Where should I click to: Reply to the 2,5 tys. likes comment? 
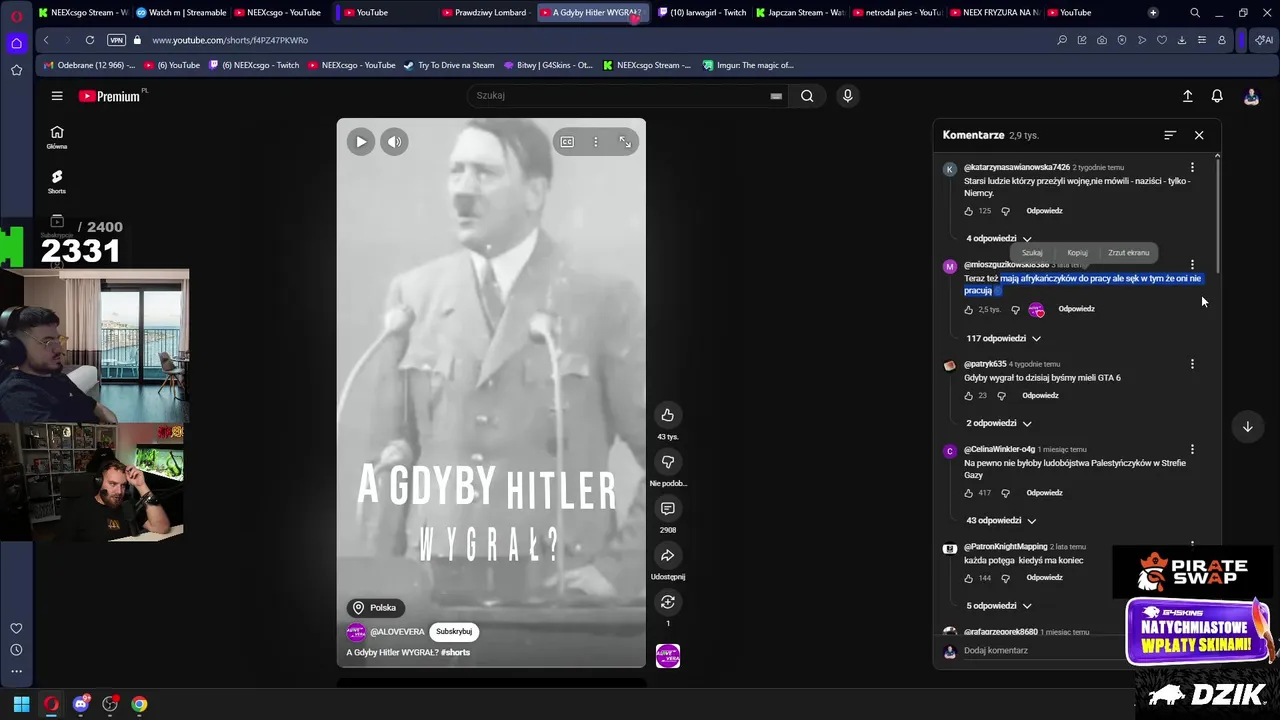pos(1076,309)
